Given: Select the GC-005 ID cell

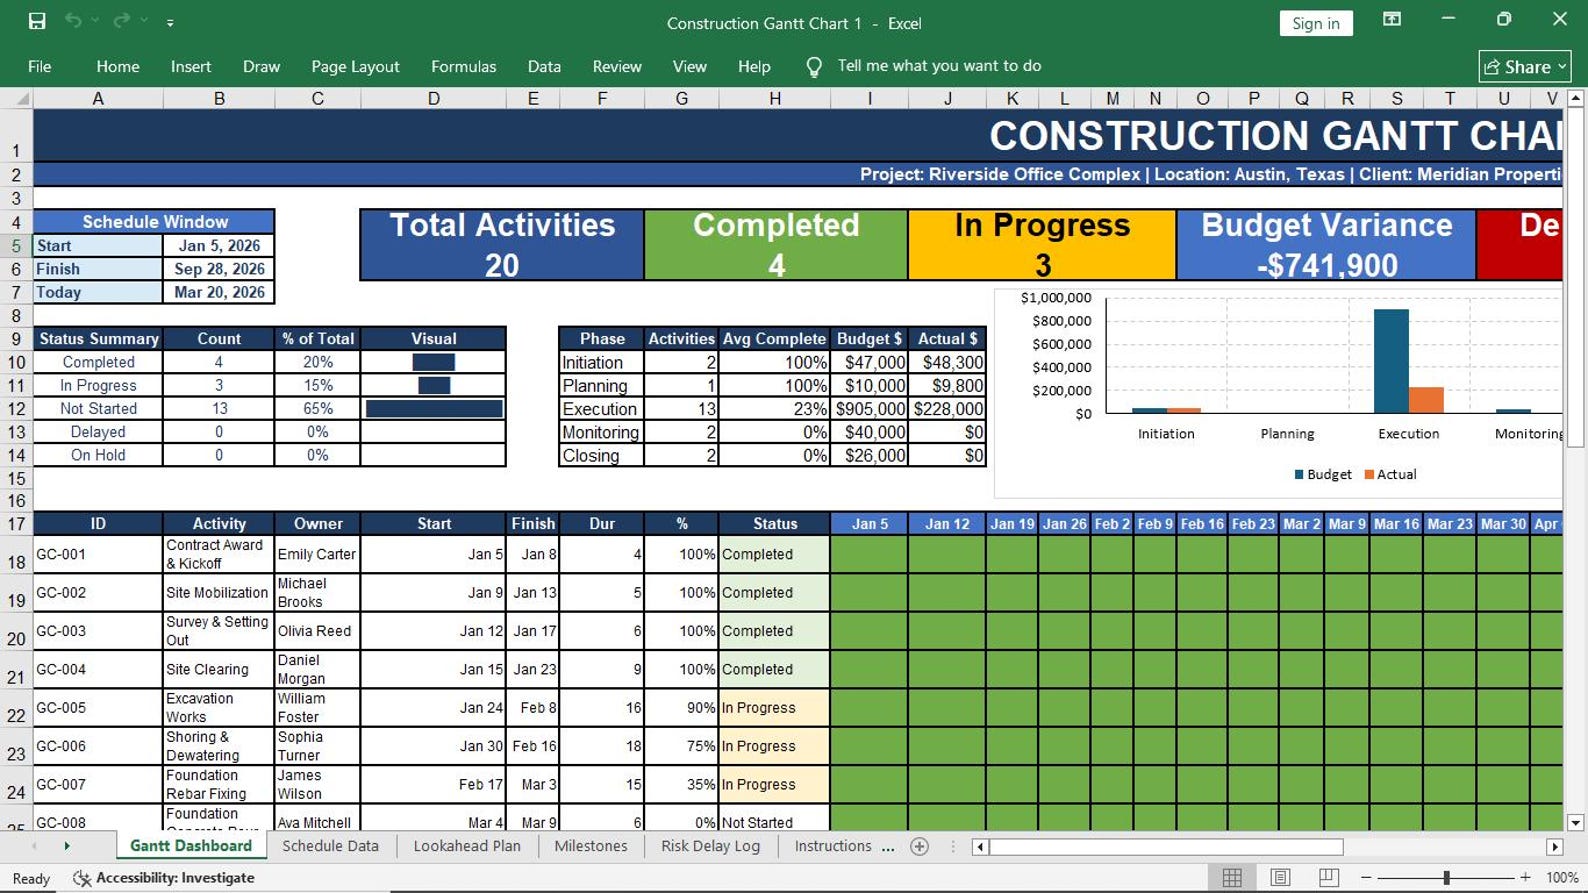Looking at the screenshot, I should (98, 707).
